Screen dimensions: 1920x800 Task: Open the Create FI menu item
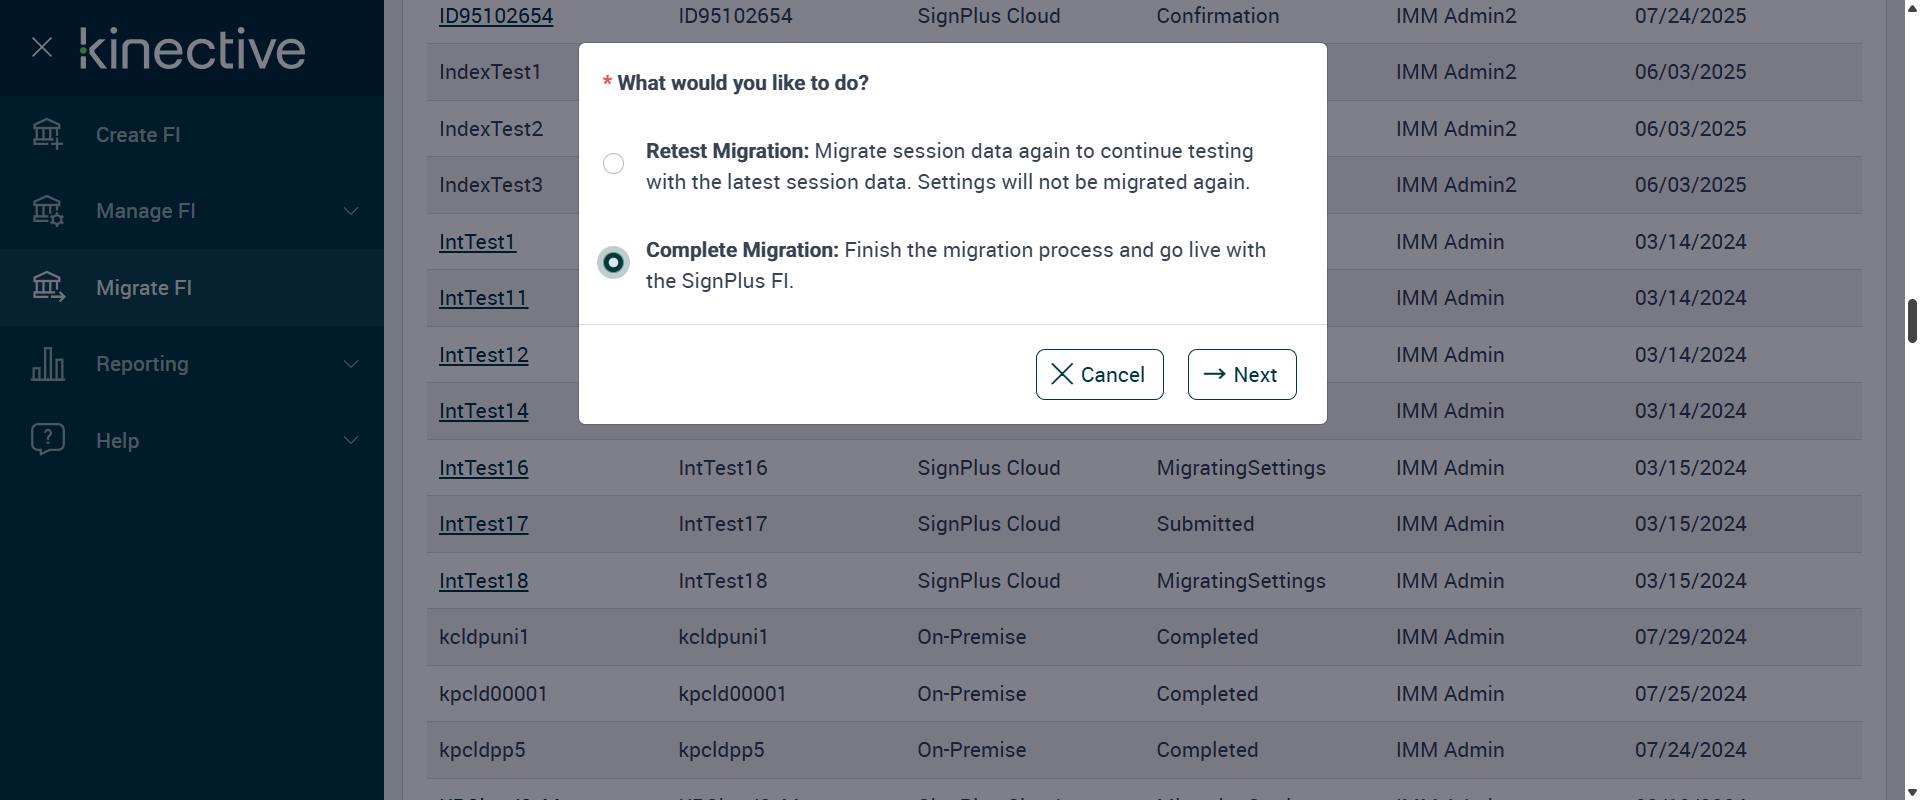click(x=138, y=135)
